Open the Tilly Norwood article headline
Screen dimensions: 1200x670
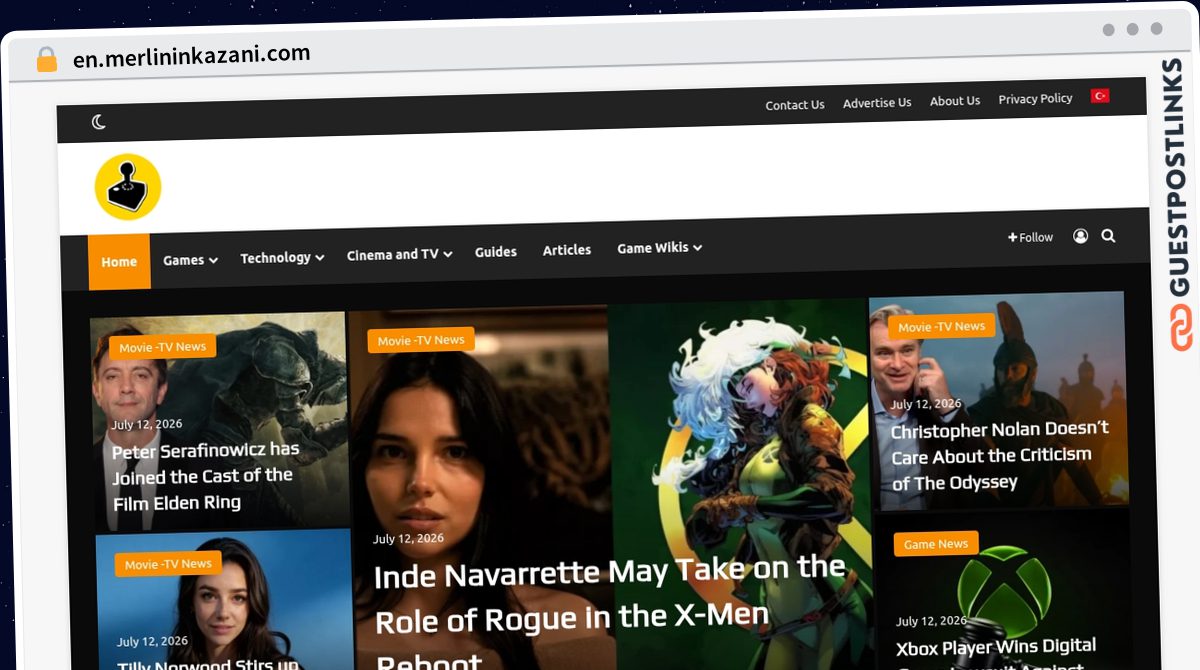point(207,664)
